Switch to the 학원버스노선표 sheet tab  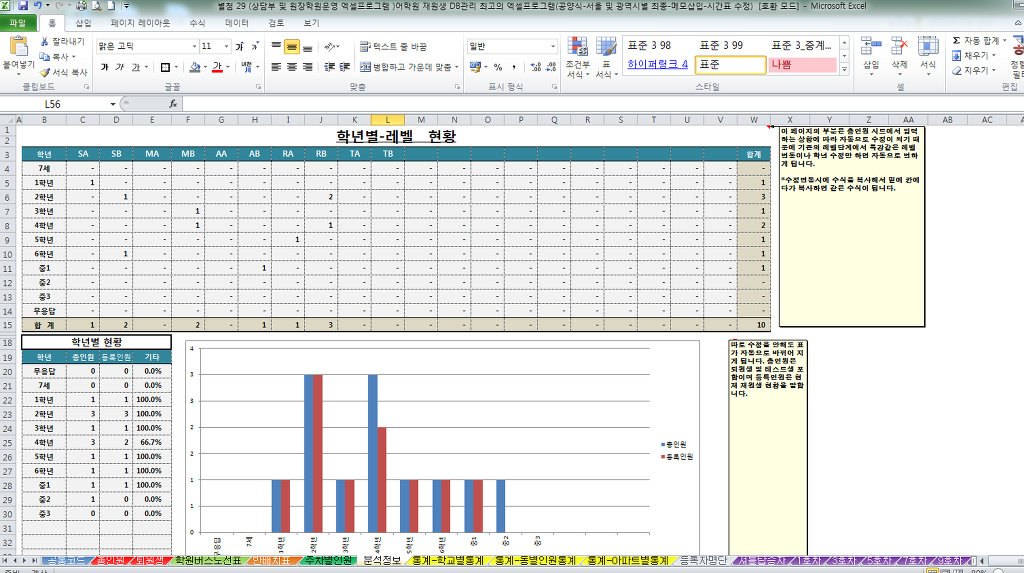(x=208, y=561)
